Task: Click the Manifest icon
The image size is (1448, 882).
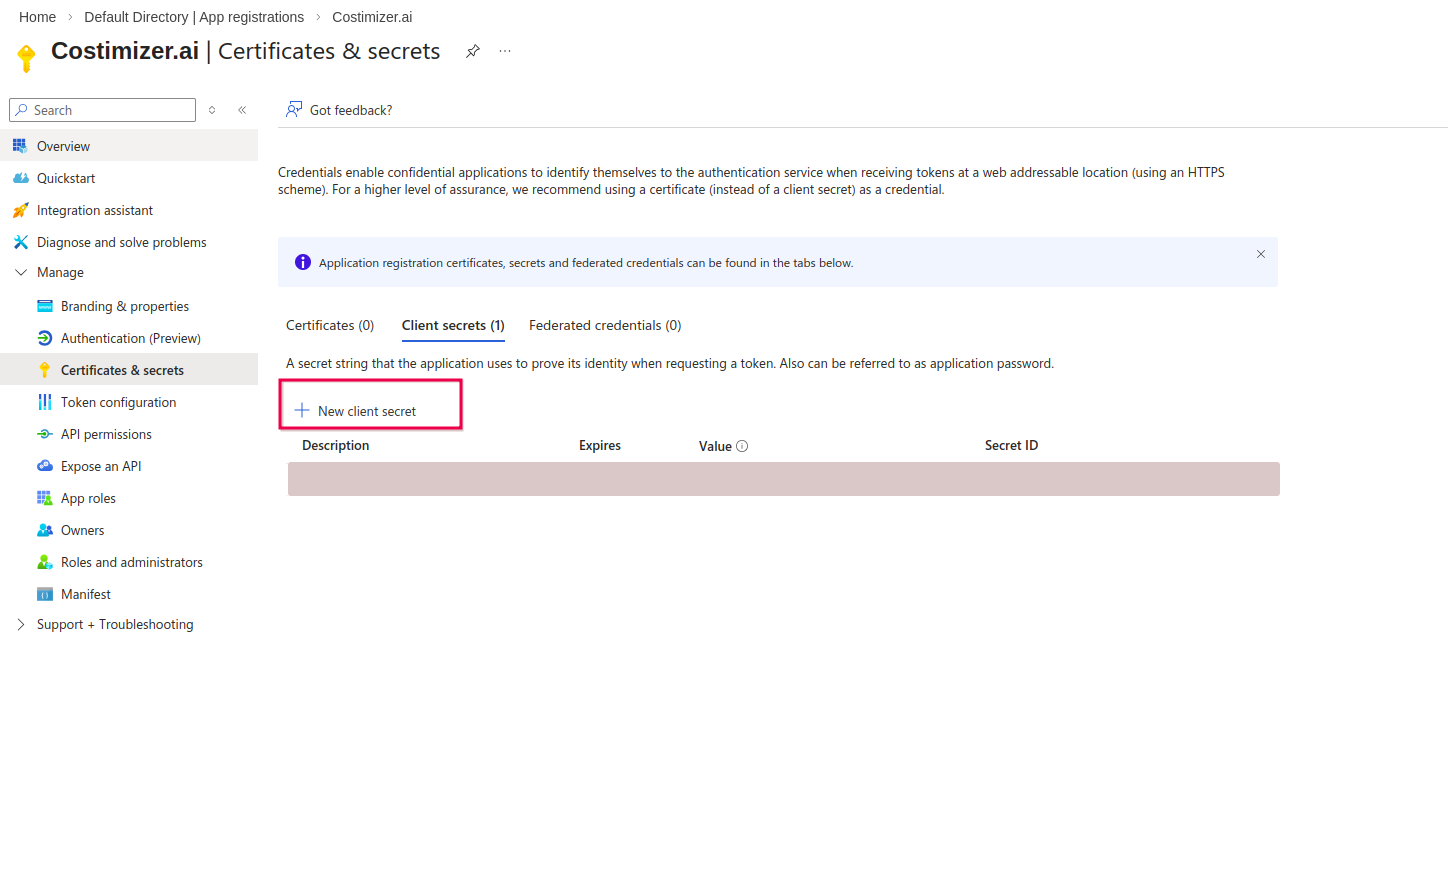Action: point(45,594)
